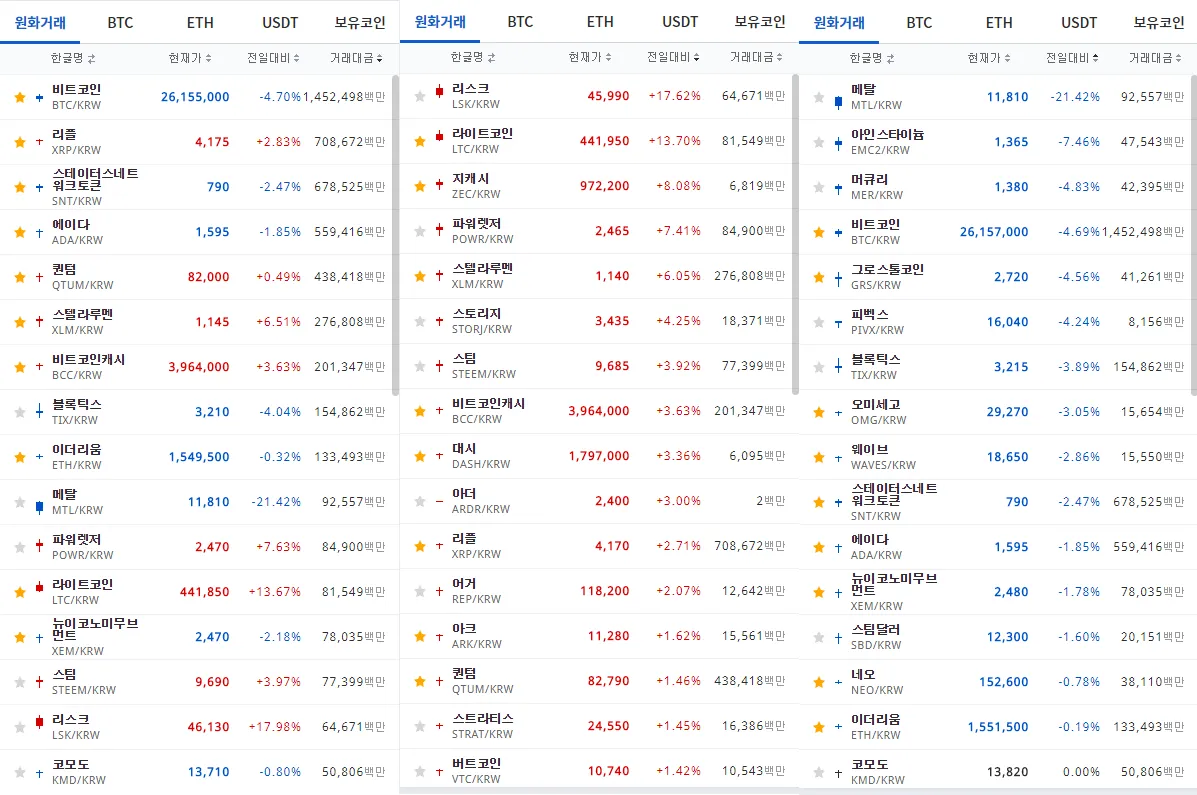
Task: Select 원화거래 tab above the 비트코인 26,155,000 list
Action: pyautogui.click(x=40, y=23)
